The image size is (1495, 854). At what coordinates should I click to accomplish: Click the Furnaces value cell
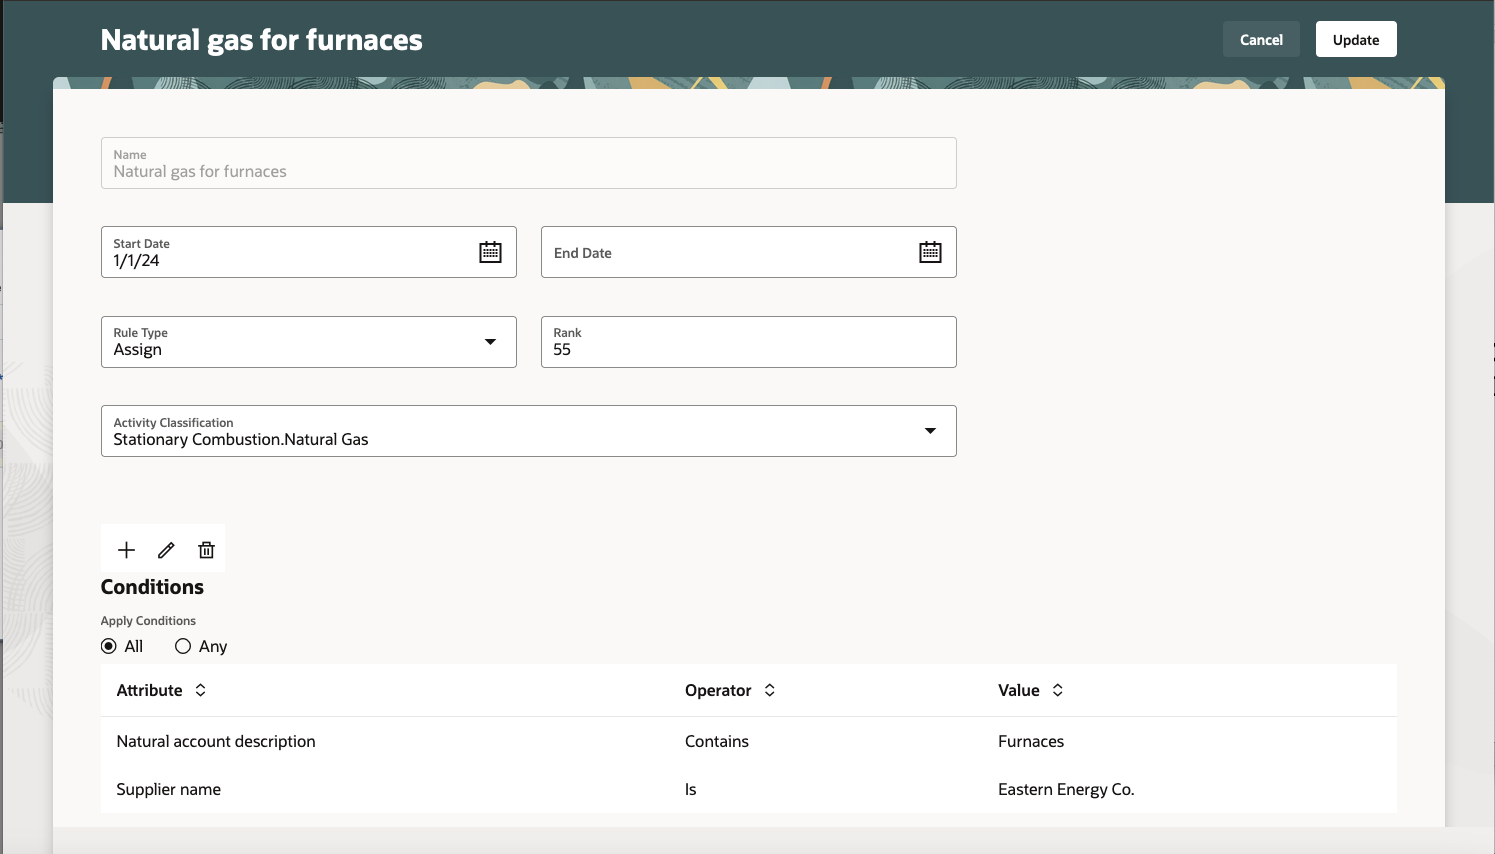pos(1031,741)
